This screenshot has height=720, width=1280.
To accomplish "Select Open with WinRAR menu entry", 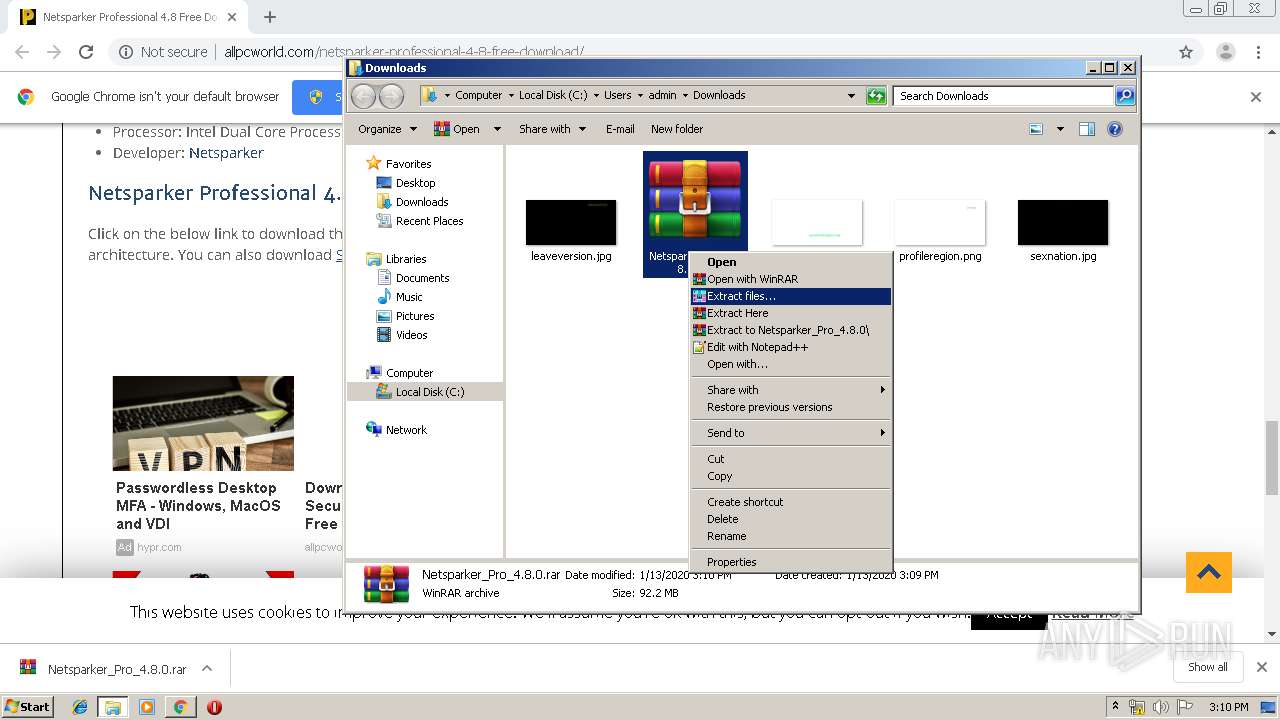I will click(790, 279).
